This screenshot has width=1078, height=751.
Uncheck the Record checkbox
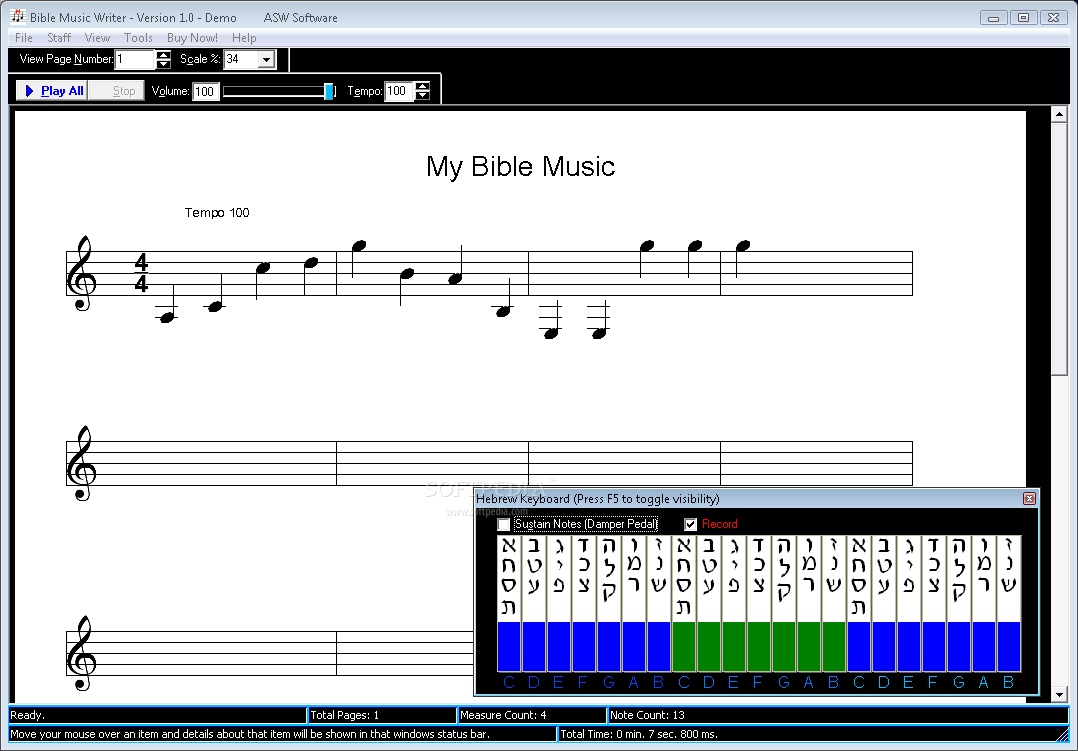click(690, 524)
